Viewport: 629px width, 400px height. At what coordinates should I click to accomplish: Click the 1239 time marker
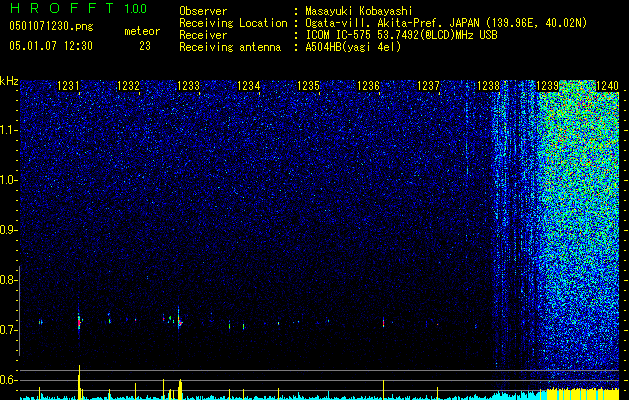548,86
